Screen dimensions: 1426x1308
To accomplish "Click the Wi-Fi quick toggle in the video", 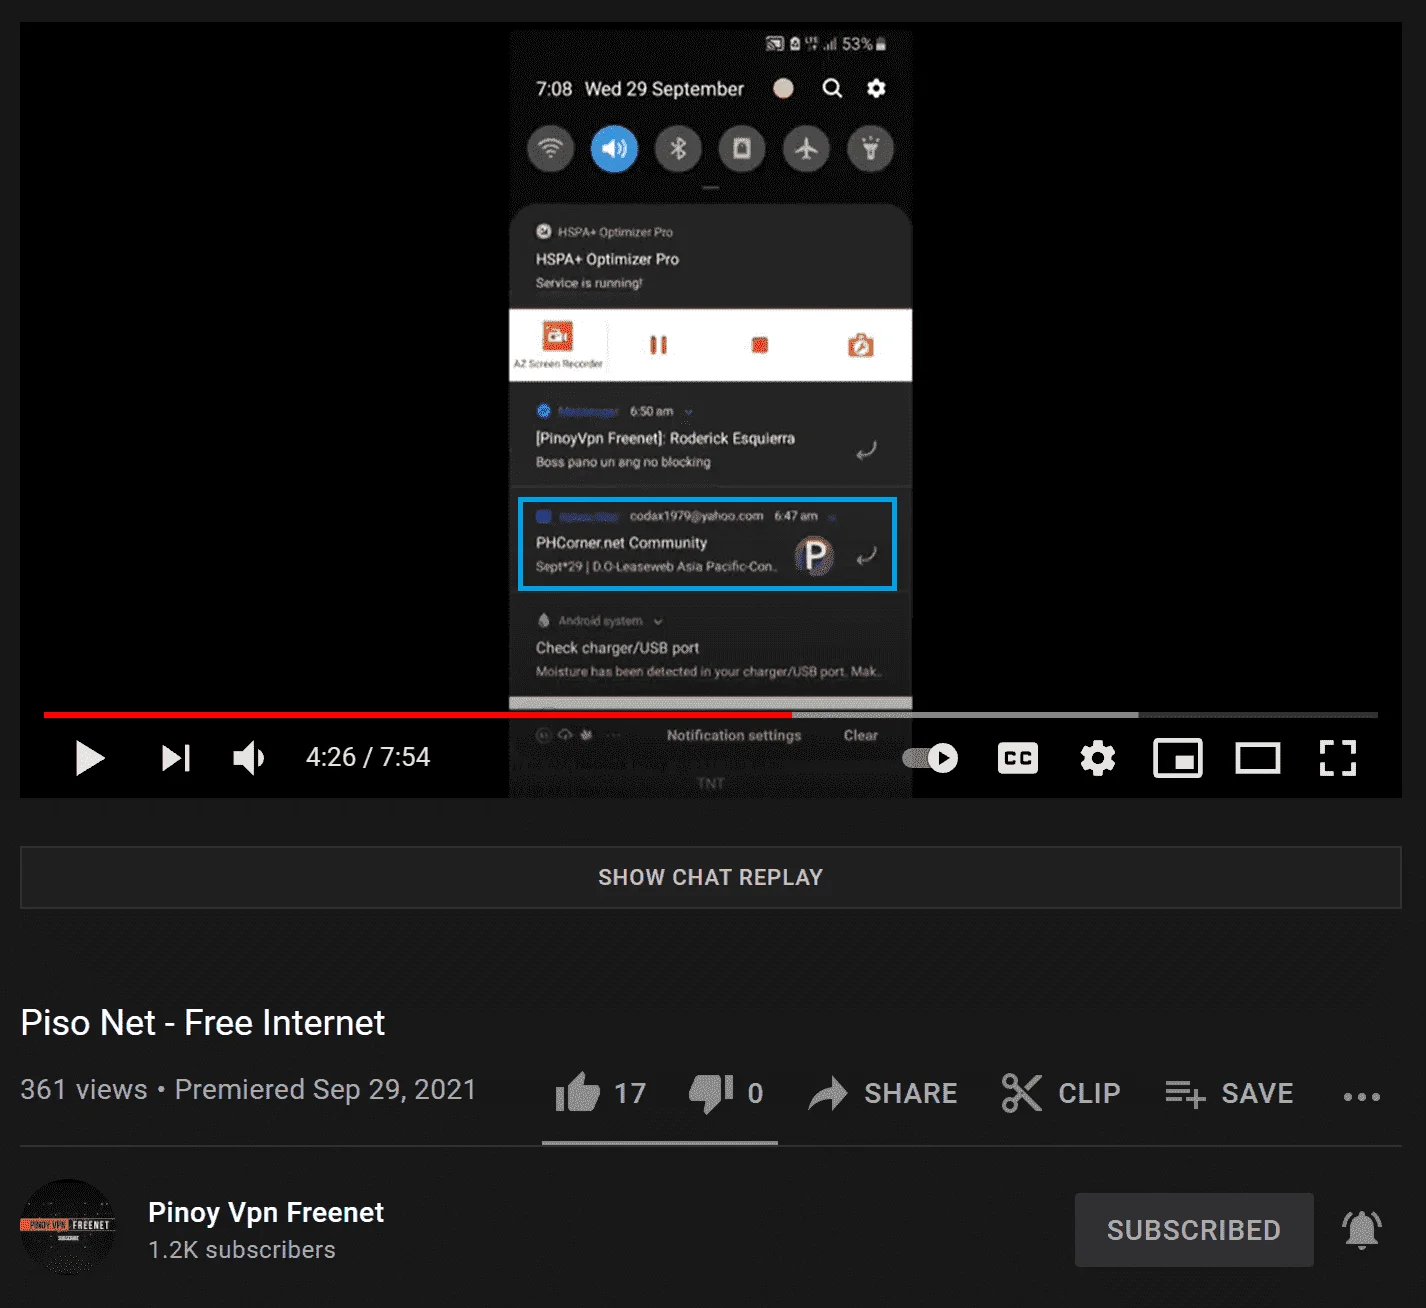I will point(550,149).
